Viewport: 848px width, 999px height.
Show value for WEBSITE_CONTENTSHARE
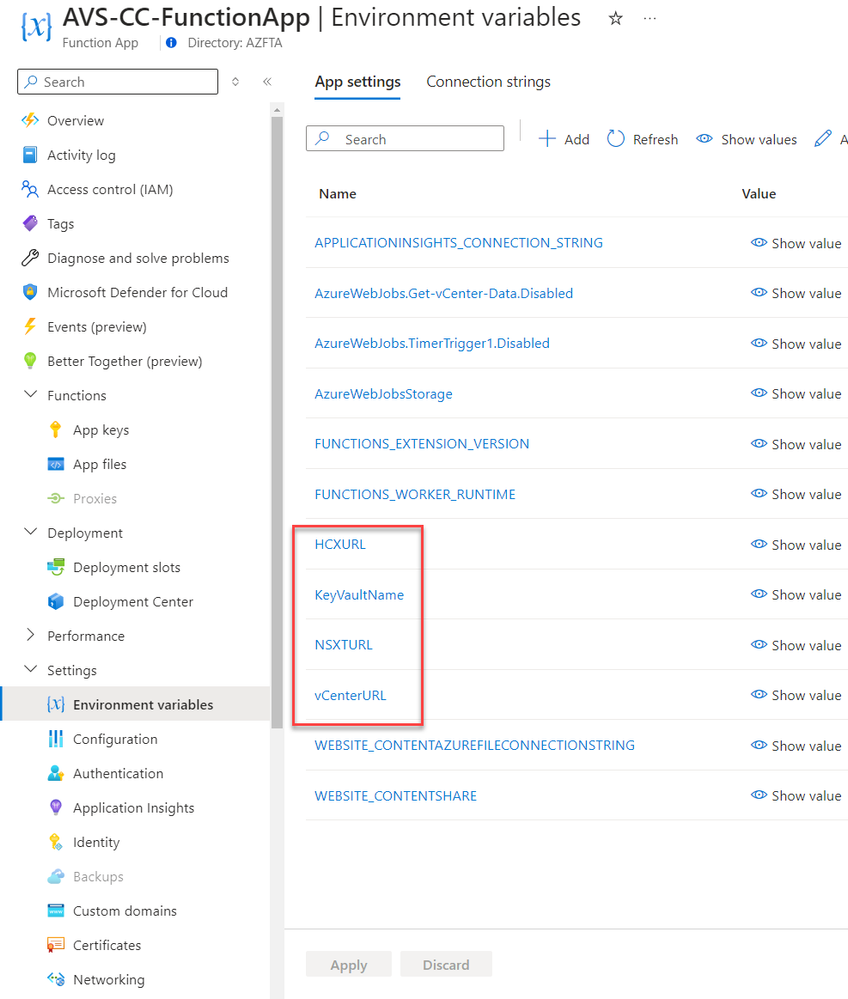796,796
